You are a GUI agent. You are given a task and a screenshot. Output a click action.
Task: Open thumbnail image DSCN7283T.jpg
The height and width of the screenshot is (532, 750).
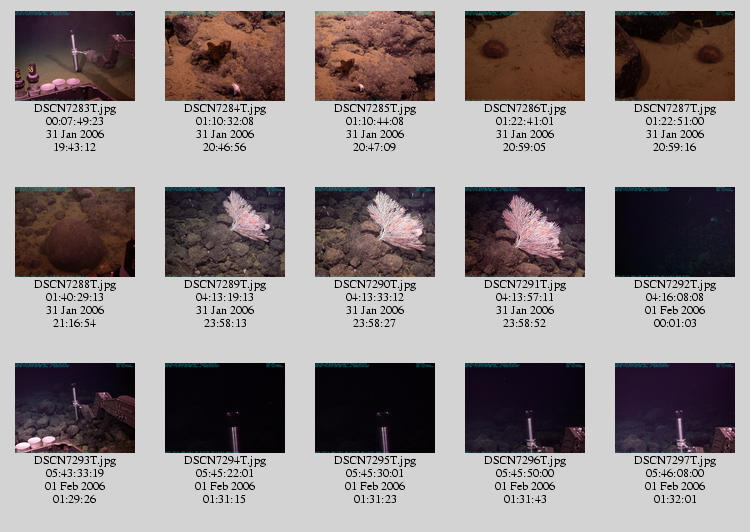[x=75, y=56]
